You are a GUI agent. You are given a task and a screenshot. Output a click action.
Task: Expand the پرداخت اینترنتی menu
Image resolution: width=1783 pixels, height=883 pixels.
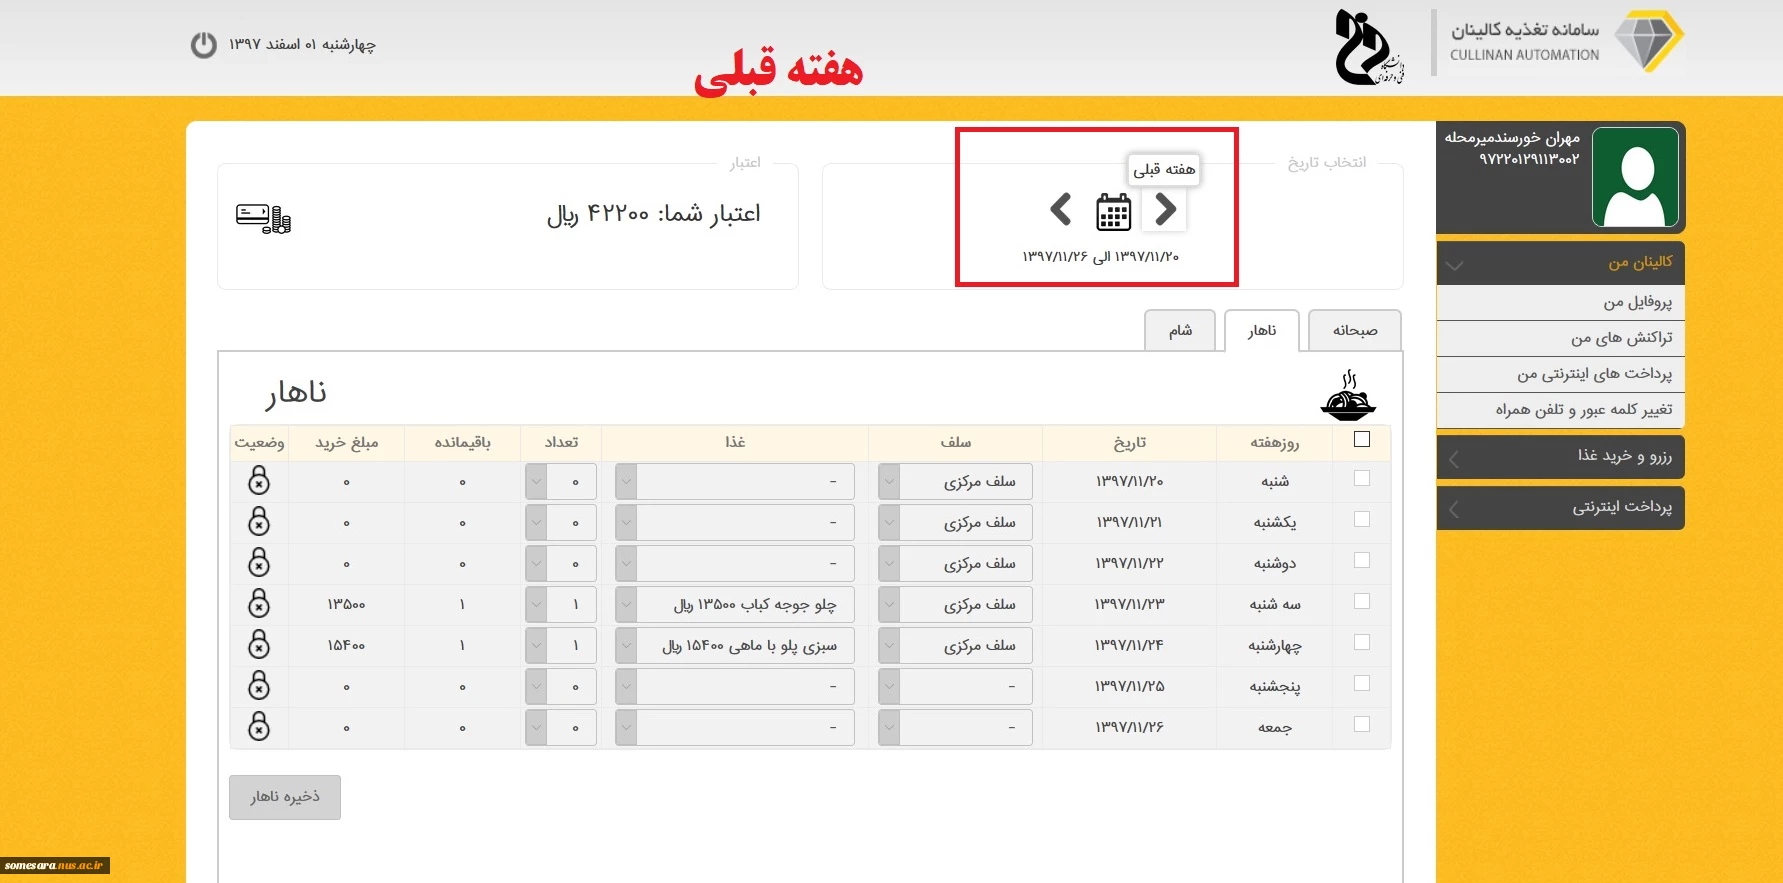tap(1560, 508)
